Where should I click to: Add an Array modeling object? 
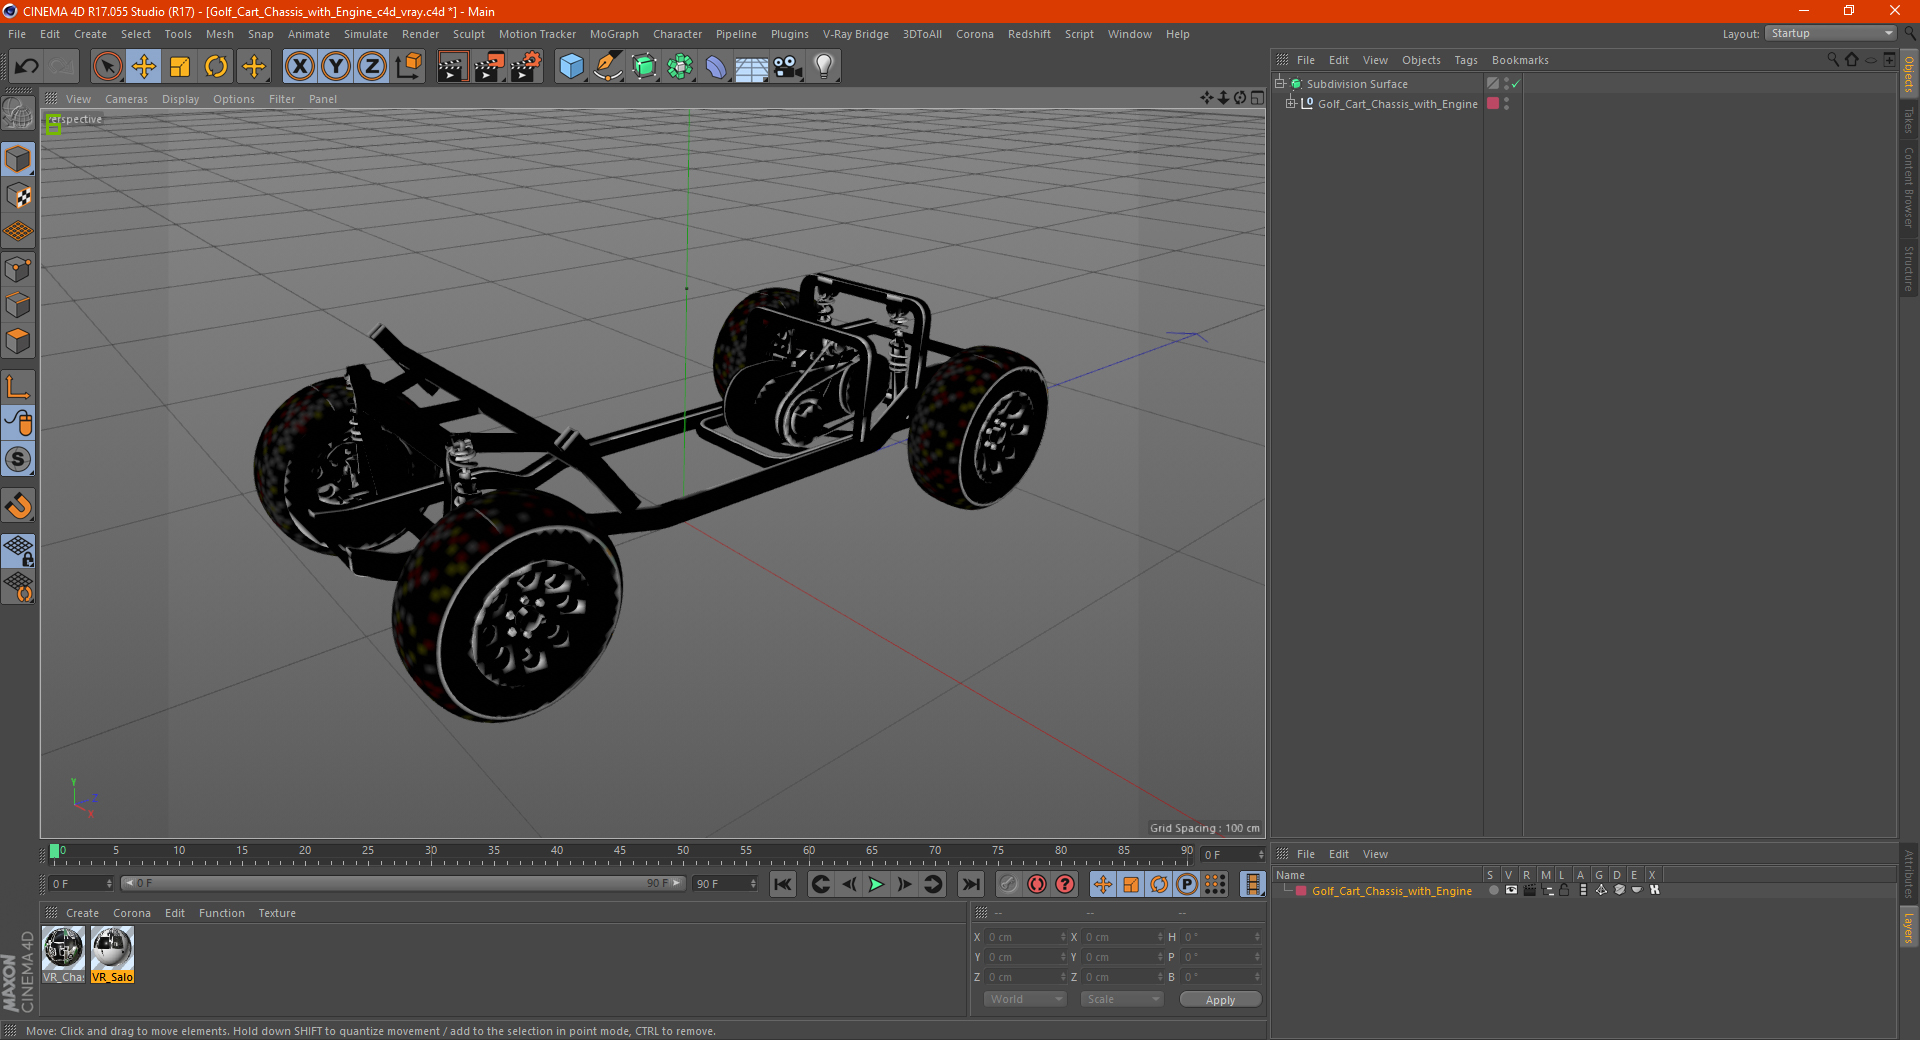tap(680, 67)
